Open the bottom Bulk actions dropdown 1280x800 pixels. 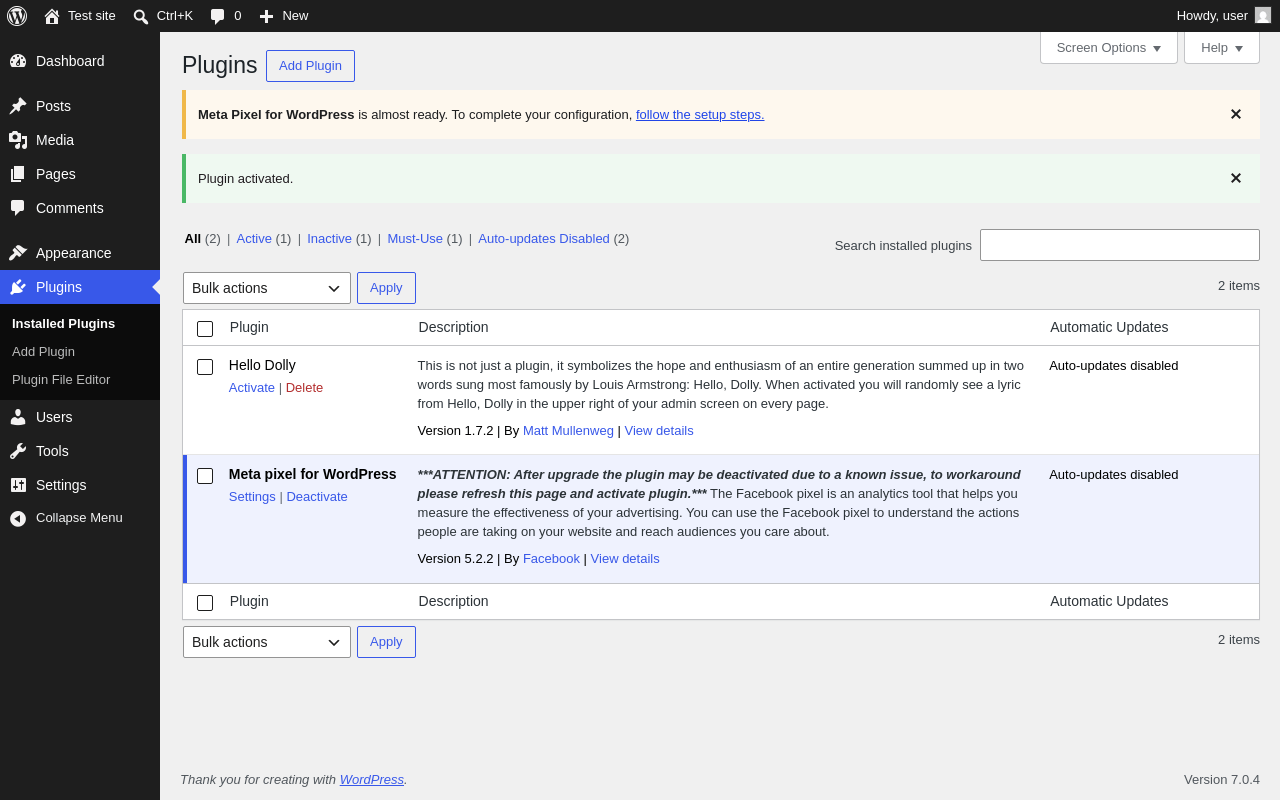point(267,642)
